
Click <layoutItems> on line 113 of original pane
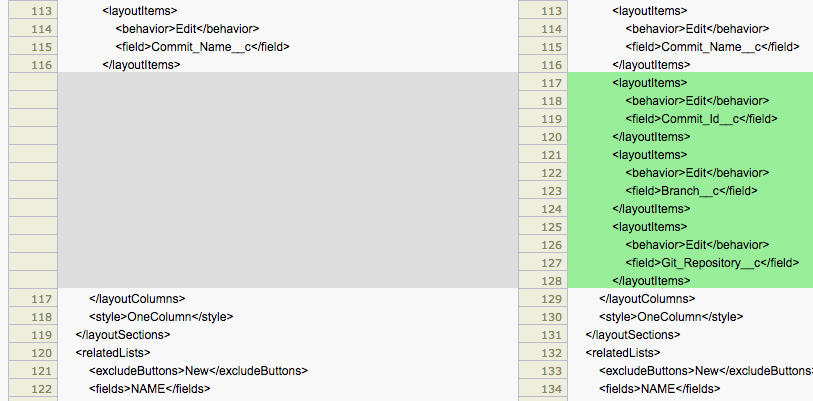140,10
